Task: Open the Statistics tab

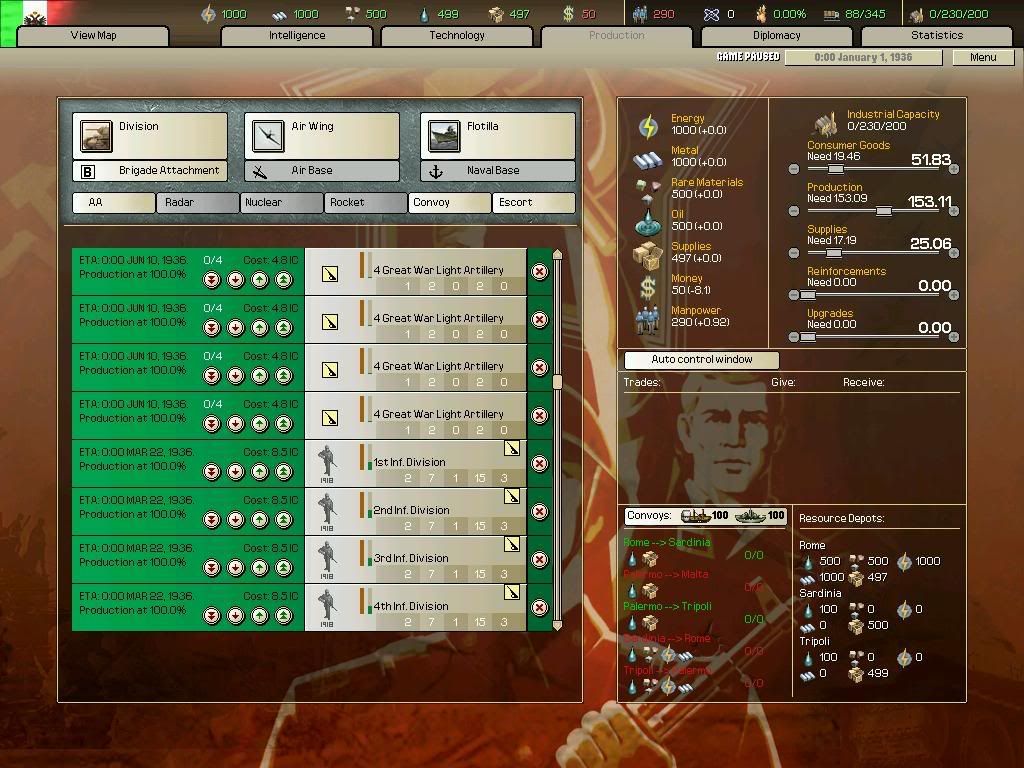Action: [936, 36]
